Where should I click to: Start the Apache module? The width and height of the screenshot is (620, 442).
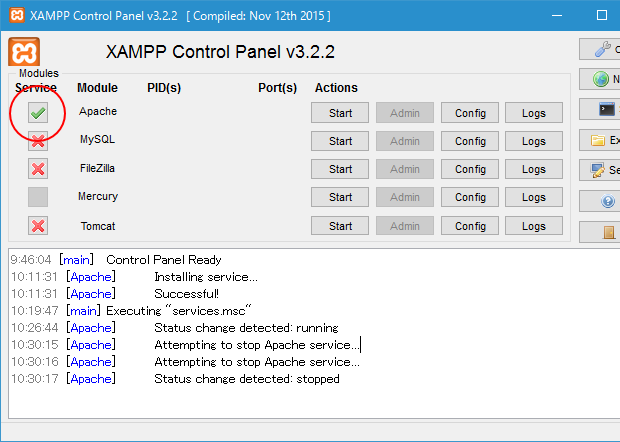click(x=340, y=113)
